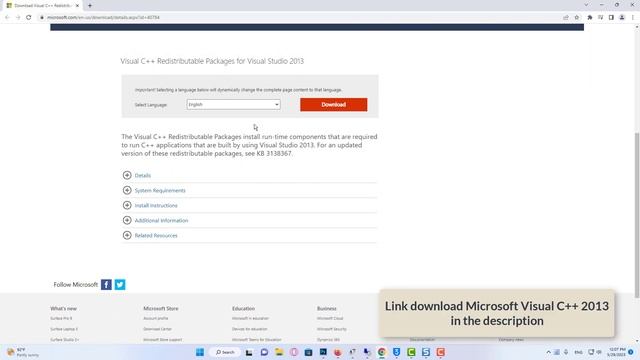Image resolution: width=640 pixels, height=360 pixels.
Task: Click the 'Visual C++ Redistributable Packages for Visual Studio 2013' heading
Action: click(x=212, y=61)
